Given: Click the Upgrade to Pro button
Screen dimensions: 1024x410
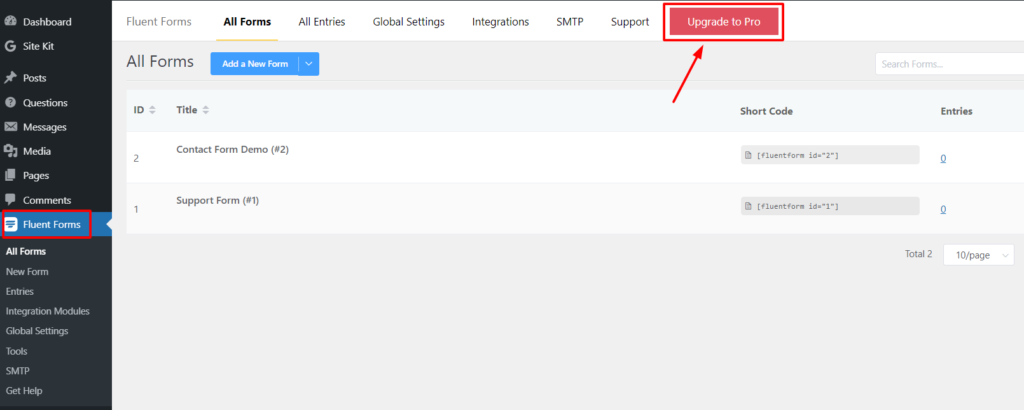Looking at the screenshot, I should [724, 22].
